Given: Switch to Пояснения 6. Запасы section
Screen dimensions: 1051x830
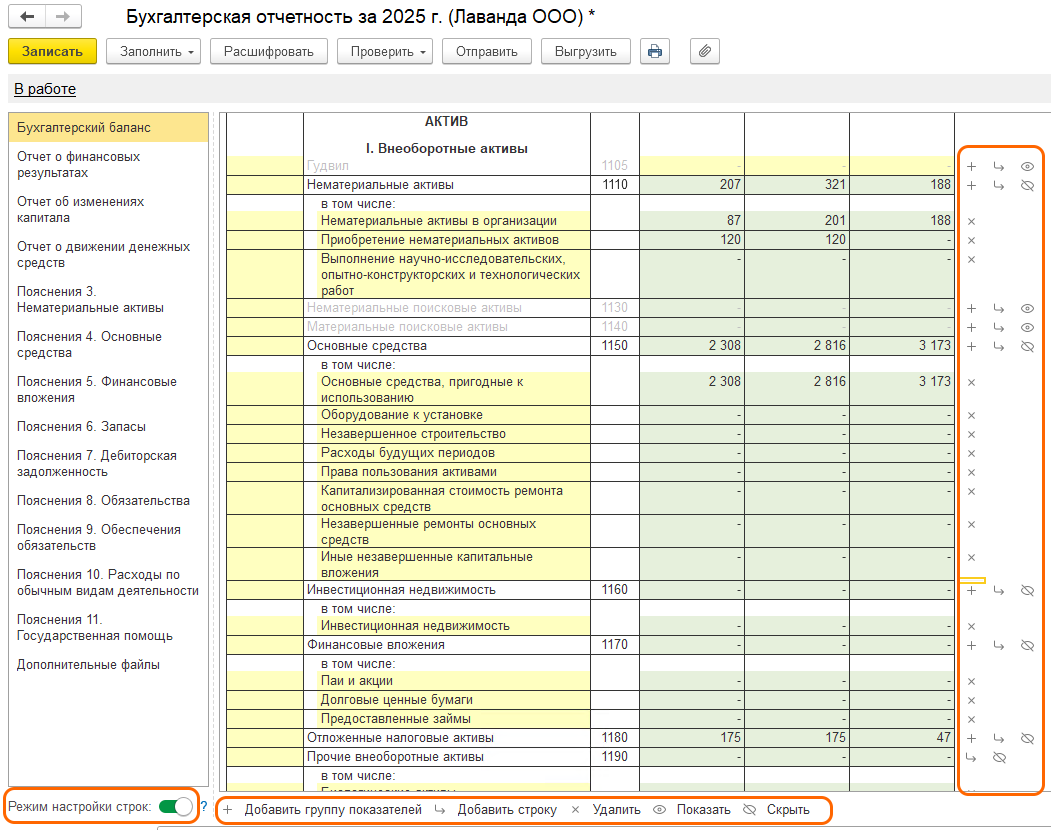Looking at the screenshot, I should click(81, 426).
